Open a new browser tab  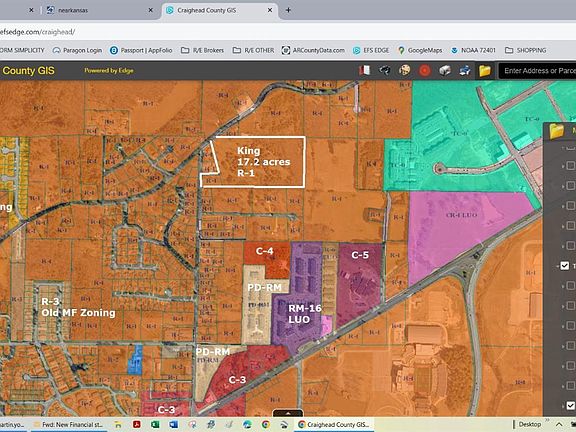click(x=288, y=10)
